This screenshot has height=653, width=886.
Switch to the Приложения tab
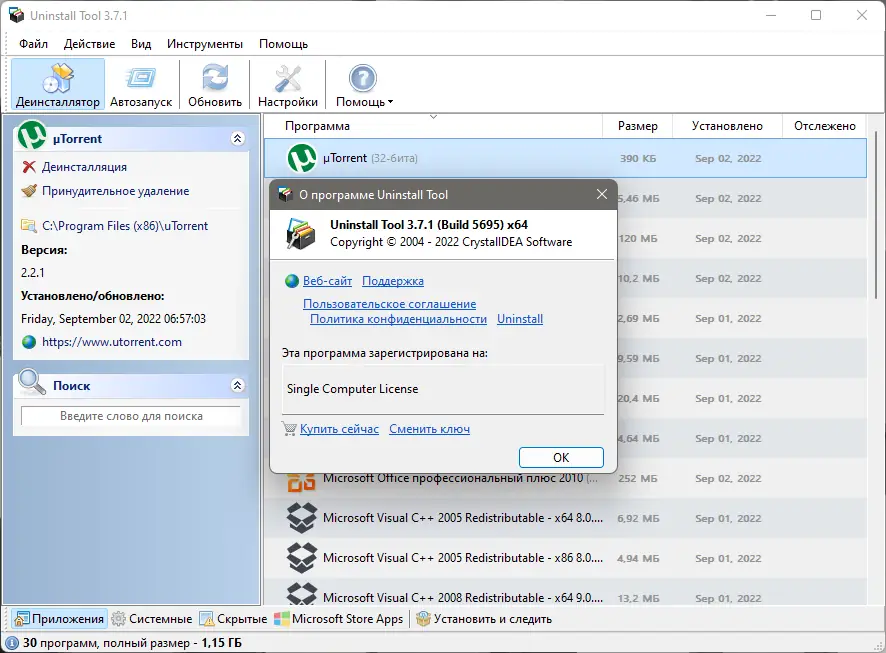tap(59, 619)
